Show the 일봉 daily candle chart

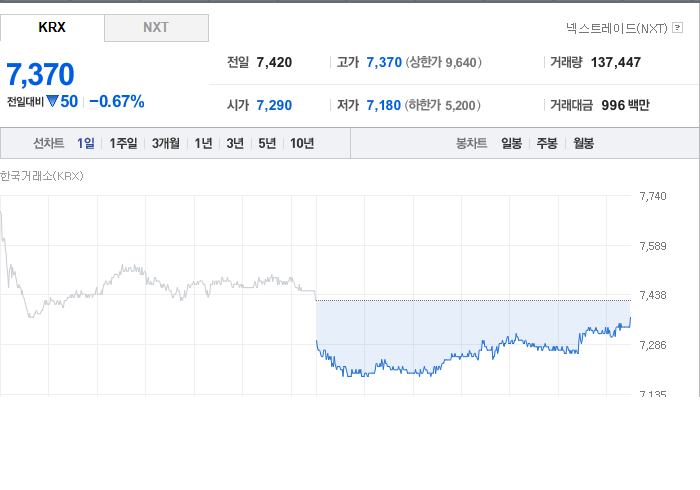click(511, 143)
